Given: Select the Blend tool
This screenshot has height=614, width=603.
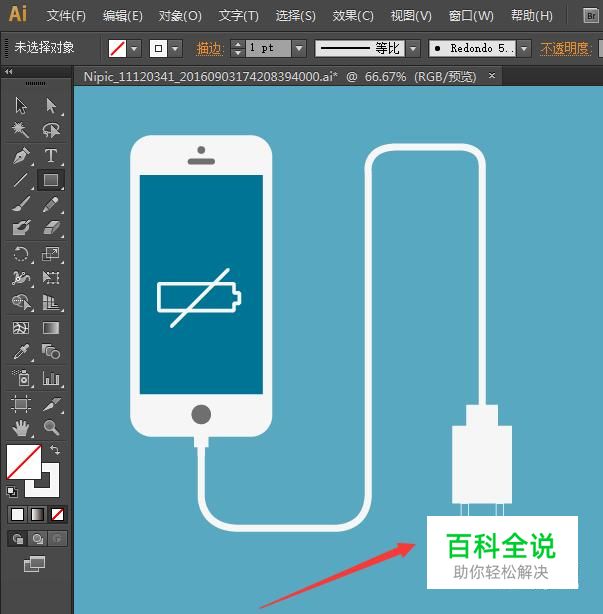Looking at the screenshot, I should [51, 351].
